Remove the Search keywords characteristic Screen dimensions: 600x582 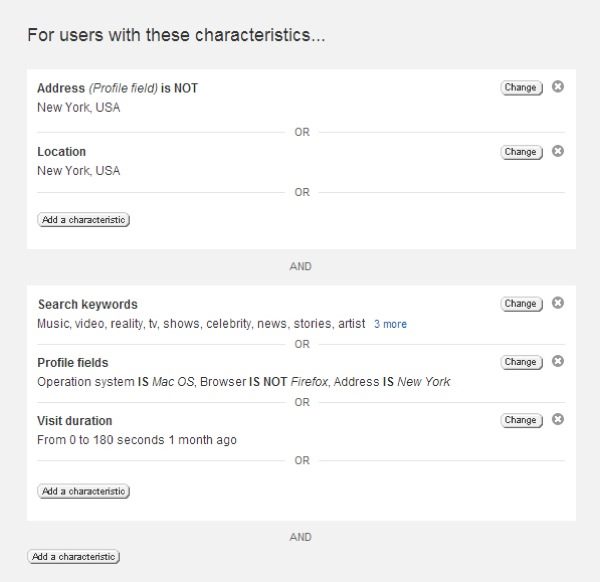tap(558, 303)
